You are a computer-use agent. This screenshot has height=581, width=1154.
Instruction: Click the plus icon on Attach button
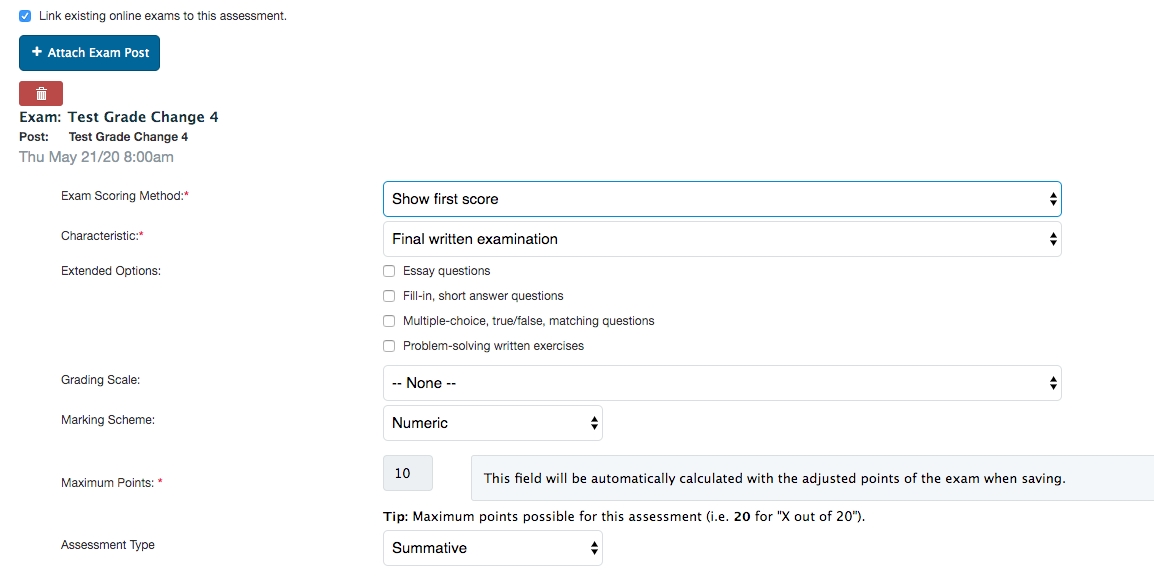point(37,53)
